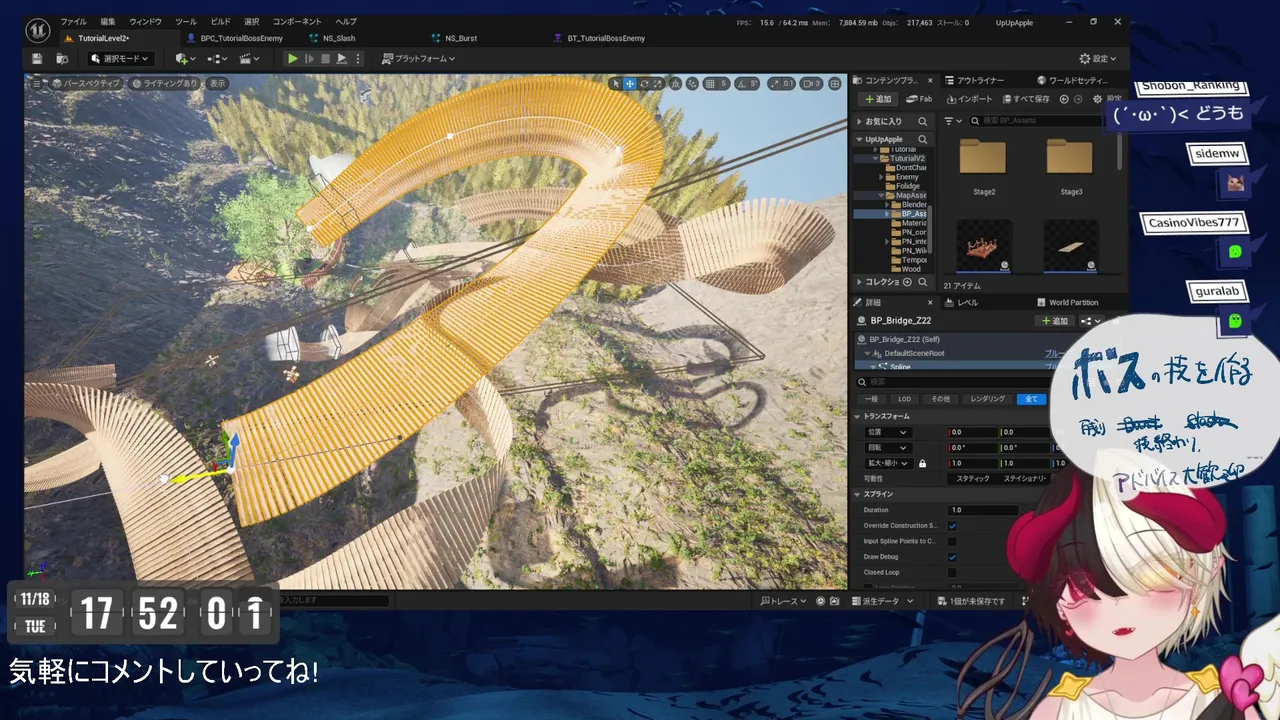Toggle the scale snap icon
Viewport: 1280px width, 720px height.
774,84
